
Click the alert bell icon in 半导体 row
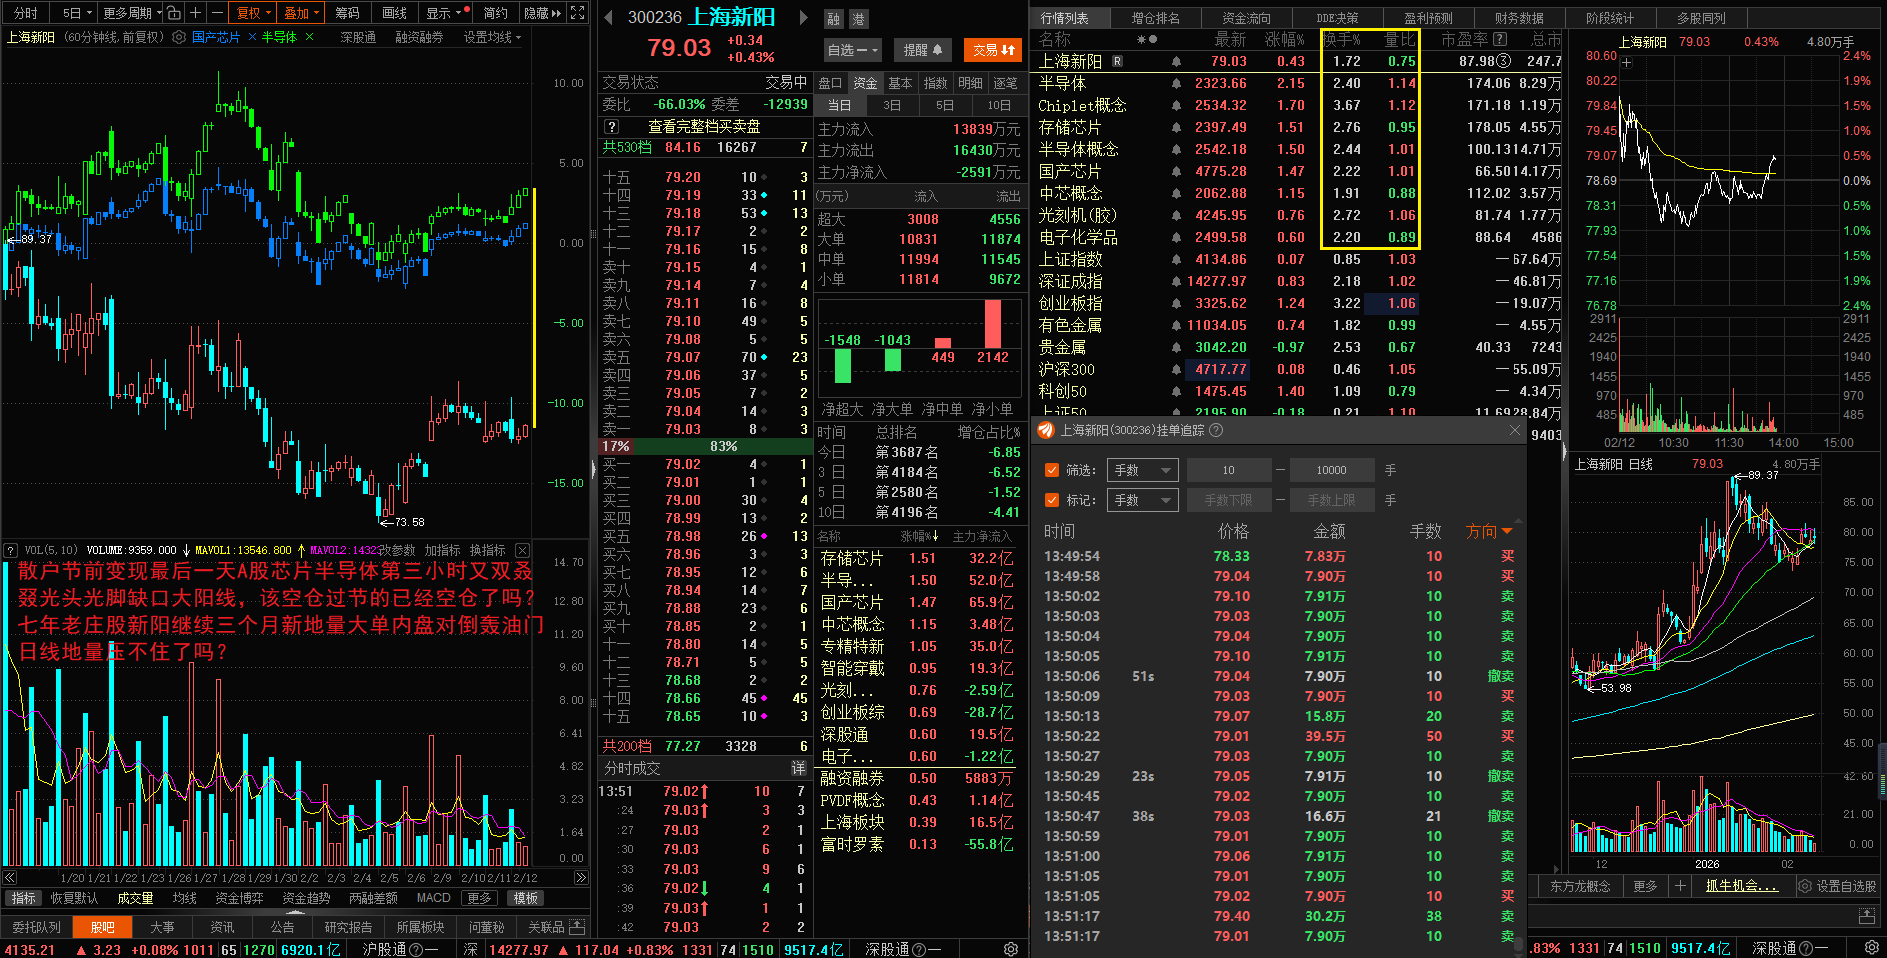tap(1176, 84)
